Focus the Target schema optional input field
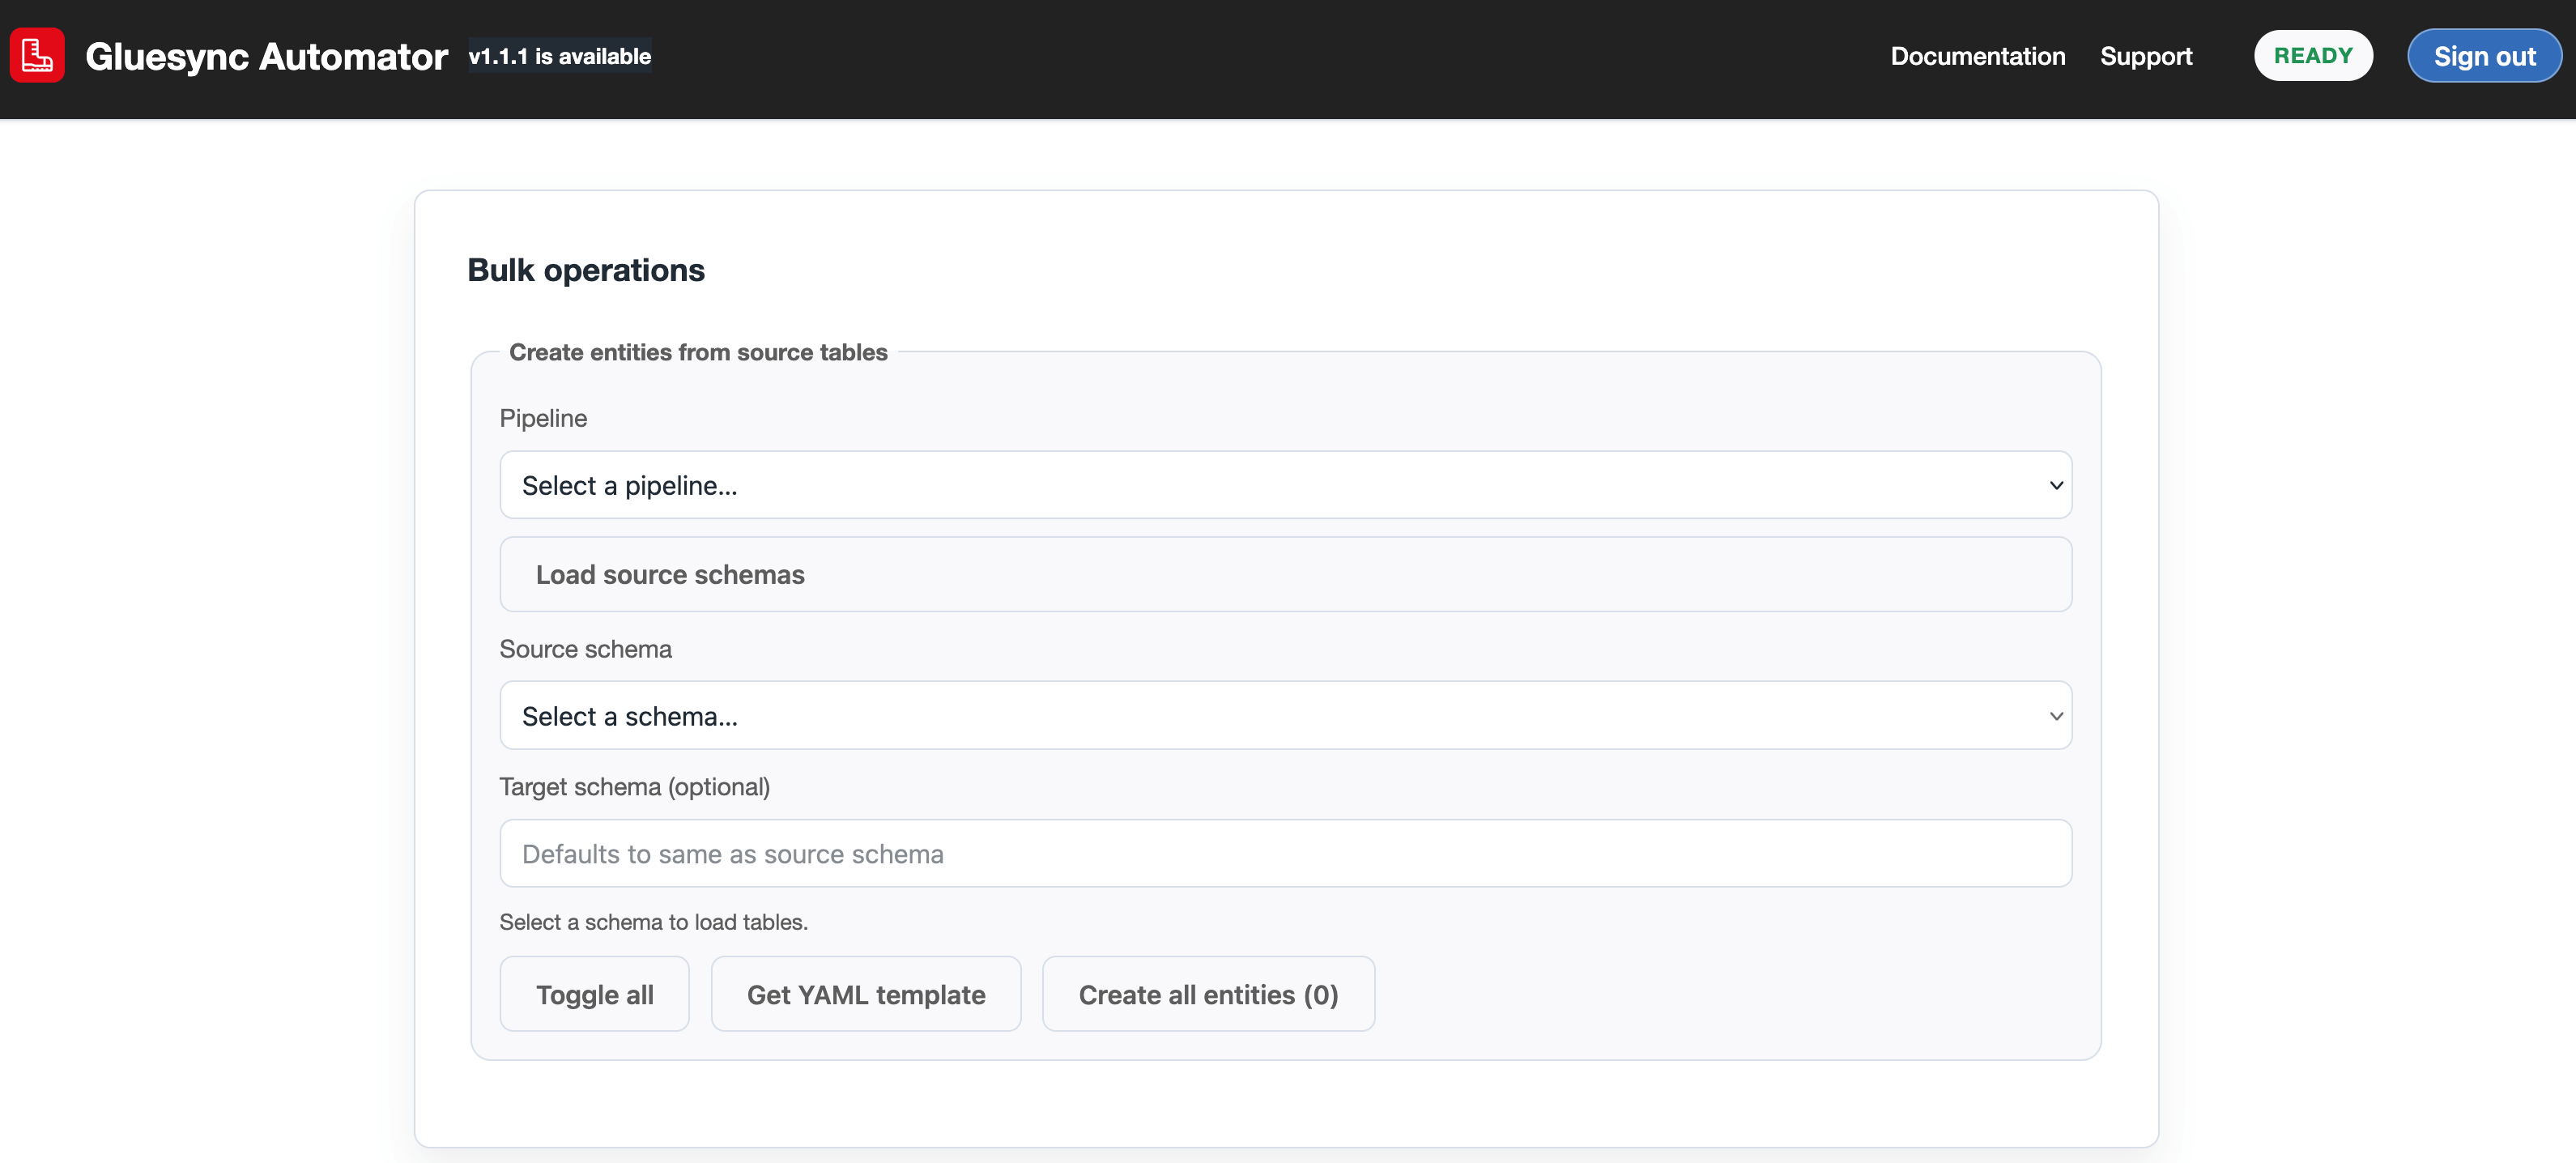 1285,853
